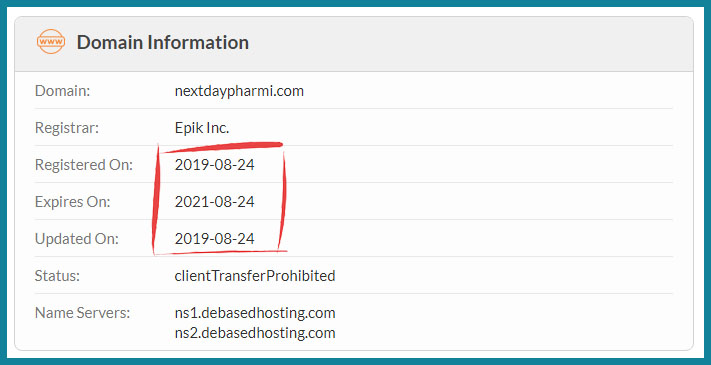Image resolution: width=711 pixels, height=365 pixels.
Task: Click ns1.debasedhosting.com name server
Action: point(255,313)
